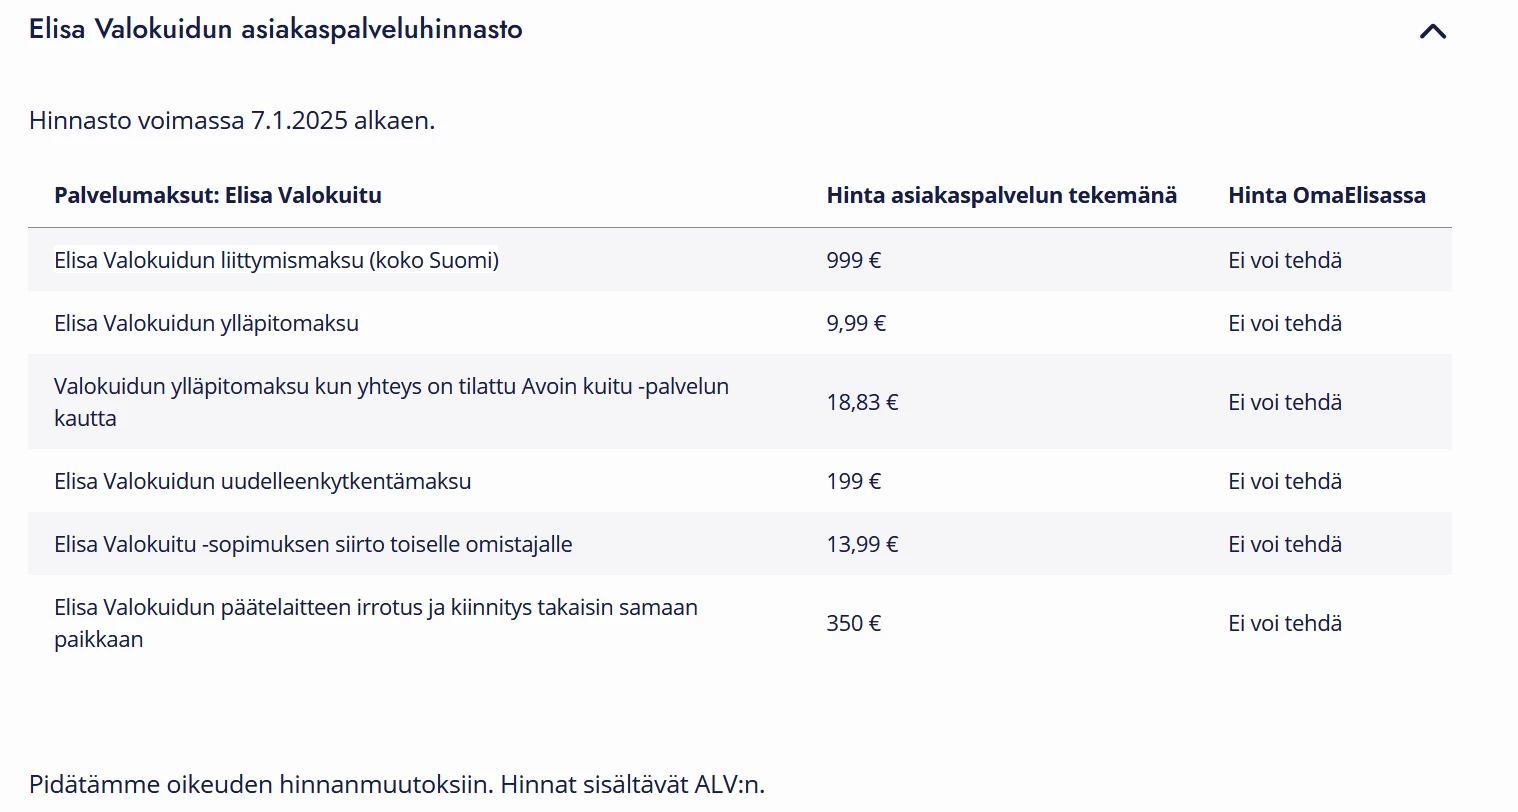Select the Hinta asiakaspalvelun tekemänä column header

click(x=1001, y=195)
